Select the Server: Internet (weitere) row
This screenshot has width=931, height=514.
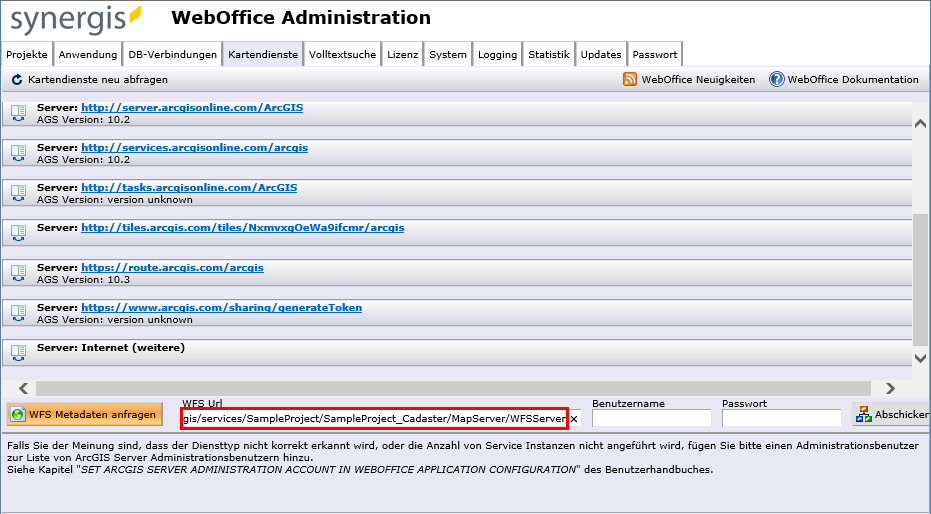pyautogui.click(x=457, y=353)
